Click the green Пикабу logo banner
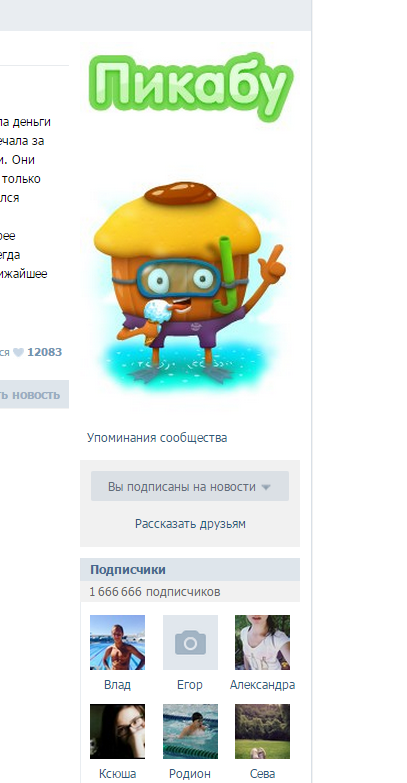 pyautogui.click(x=190, y=87)
